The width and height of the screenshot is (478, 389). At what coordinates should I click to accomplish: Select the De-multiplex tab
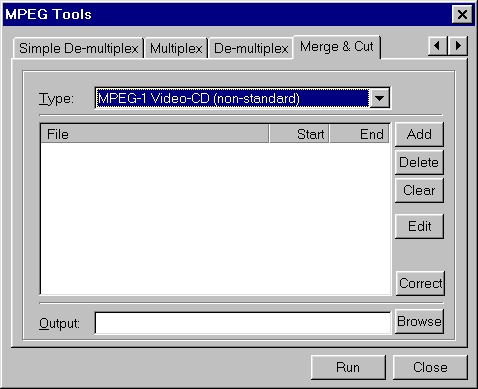click(x=251, y=48)
